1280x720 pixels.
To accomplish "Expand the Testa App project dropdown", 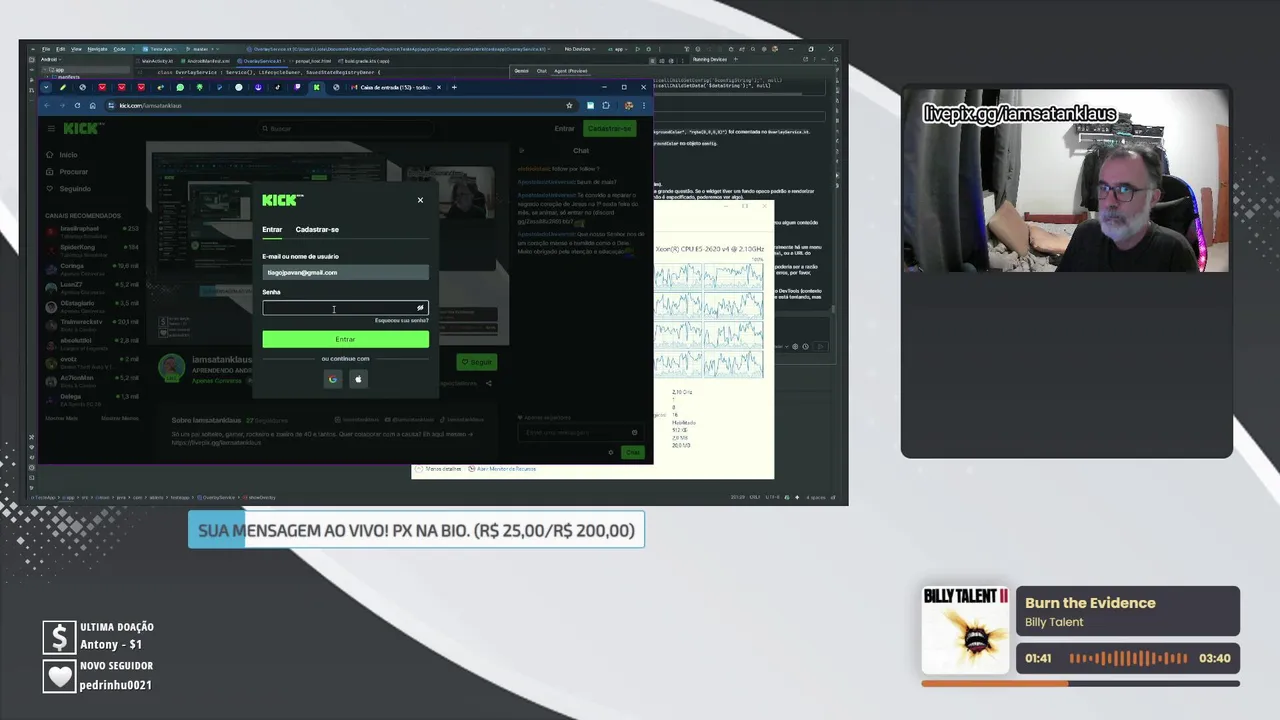I will pyautogui.click(x=161, y=49).
